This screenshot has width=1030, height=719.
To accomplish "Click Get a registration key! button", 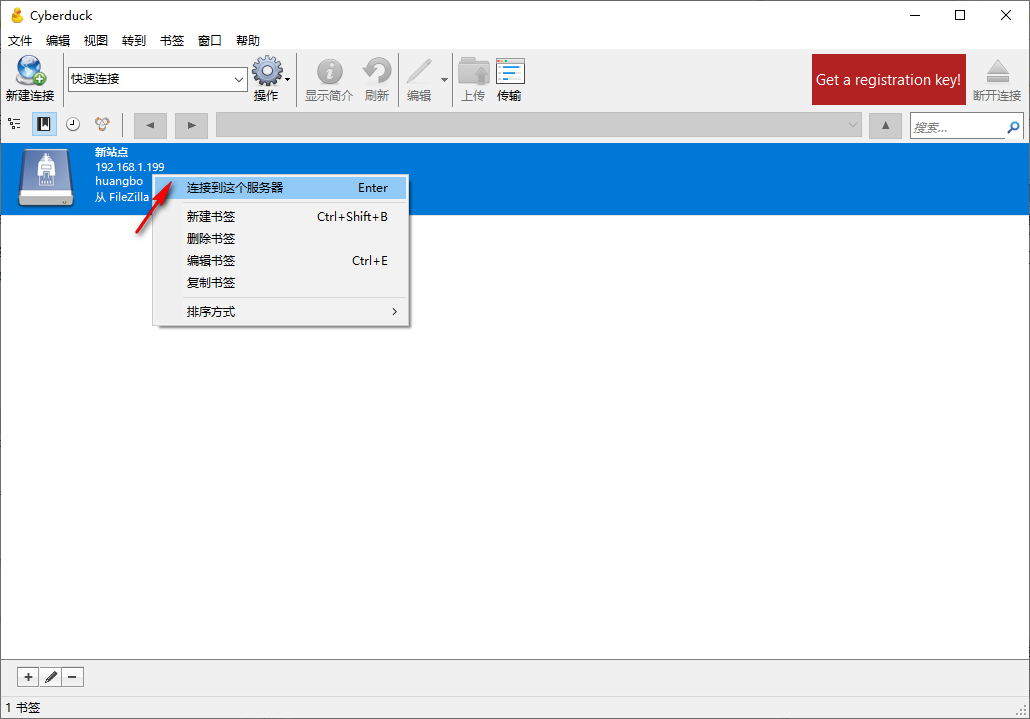I will tap(889, 79).
